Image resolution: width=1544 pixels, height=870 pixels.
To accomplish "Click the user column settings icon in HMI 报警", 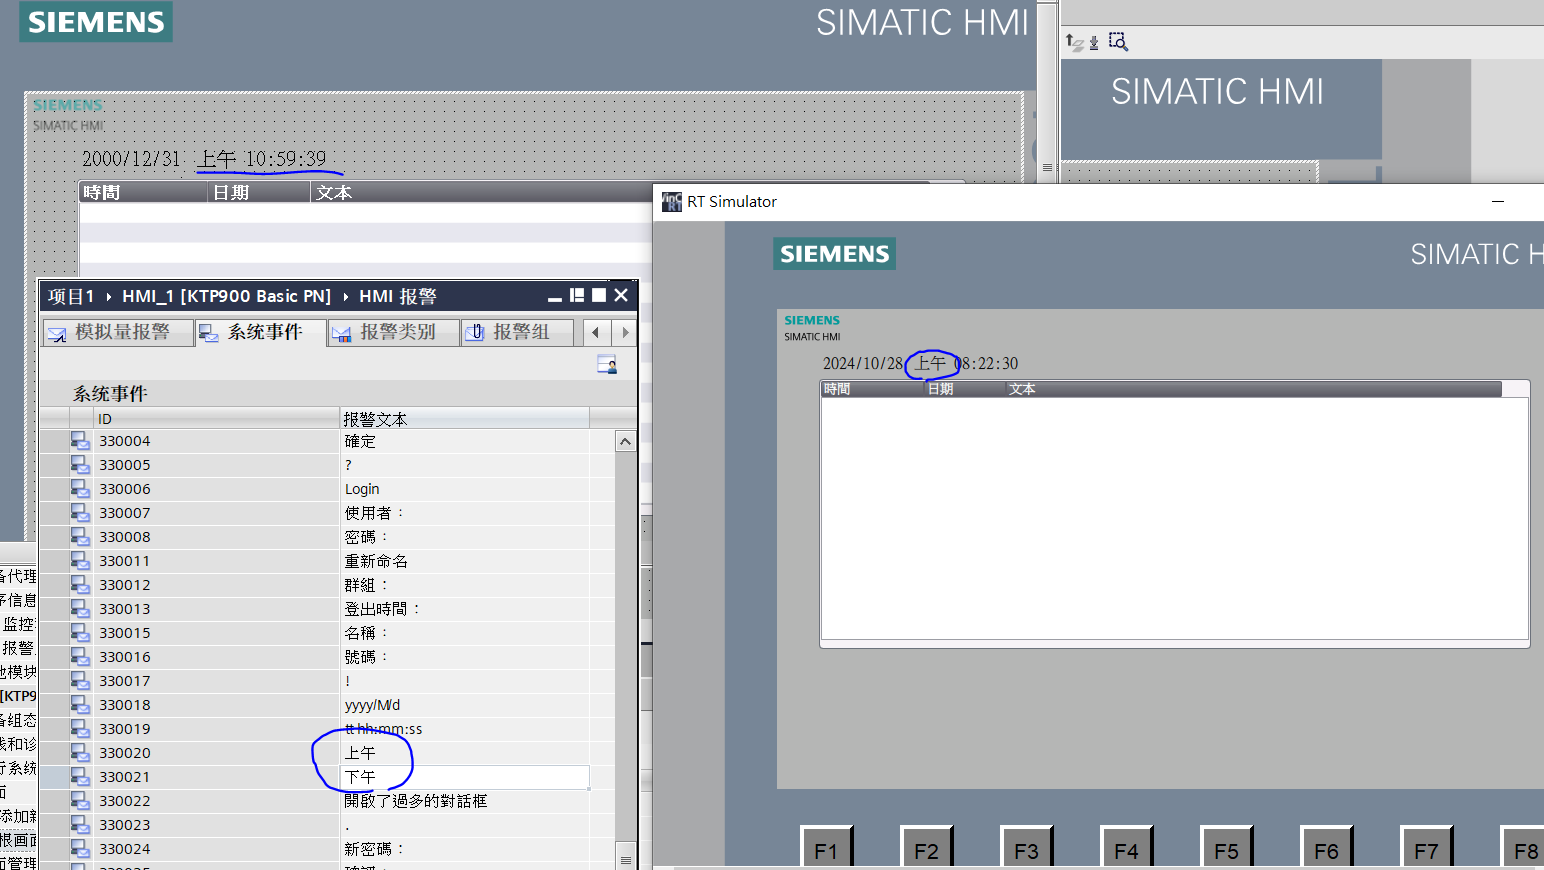I will click(607, 364).
